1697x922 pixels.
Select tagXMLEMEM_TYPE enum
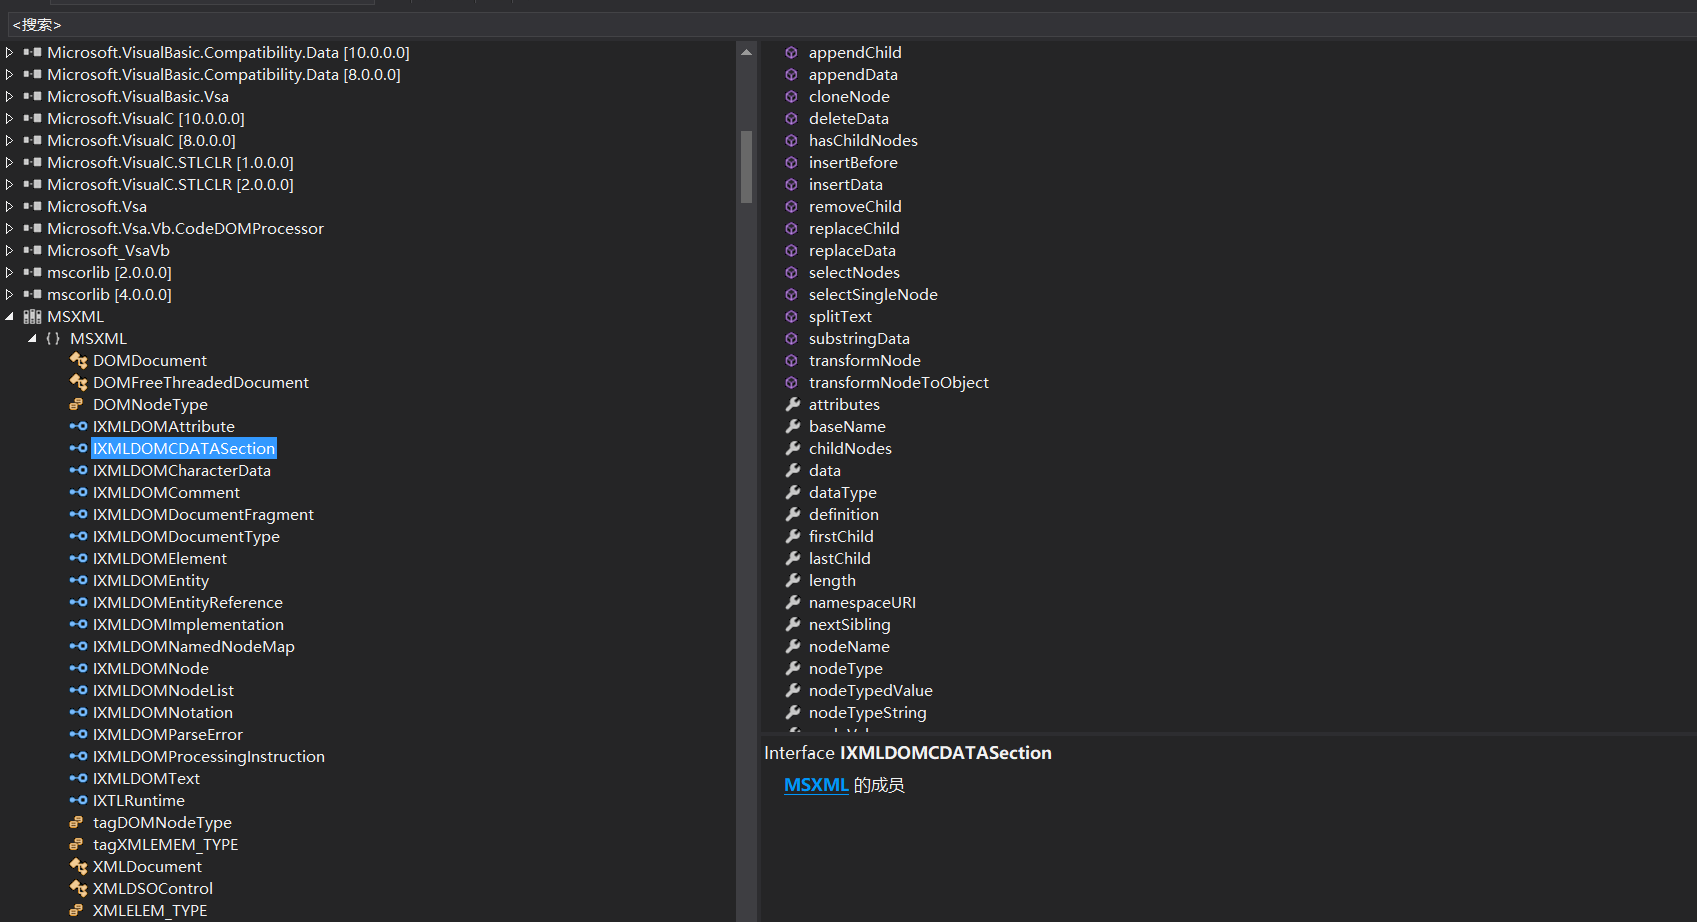165,844
